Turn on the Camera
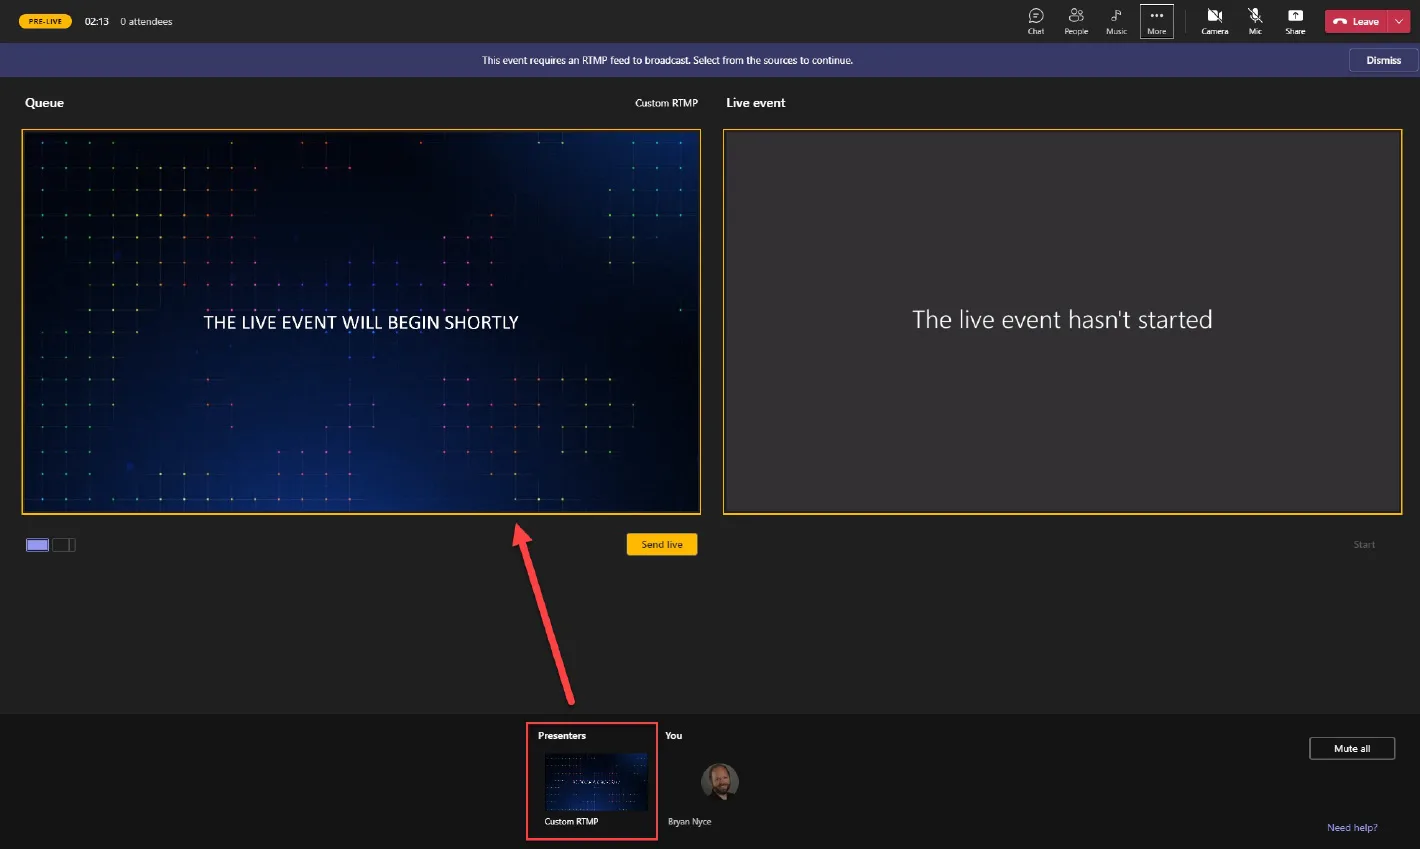Image resolution: width=1420 pixels, height=849 pixels. click(x=1215, y=21)
